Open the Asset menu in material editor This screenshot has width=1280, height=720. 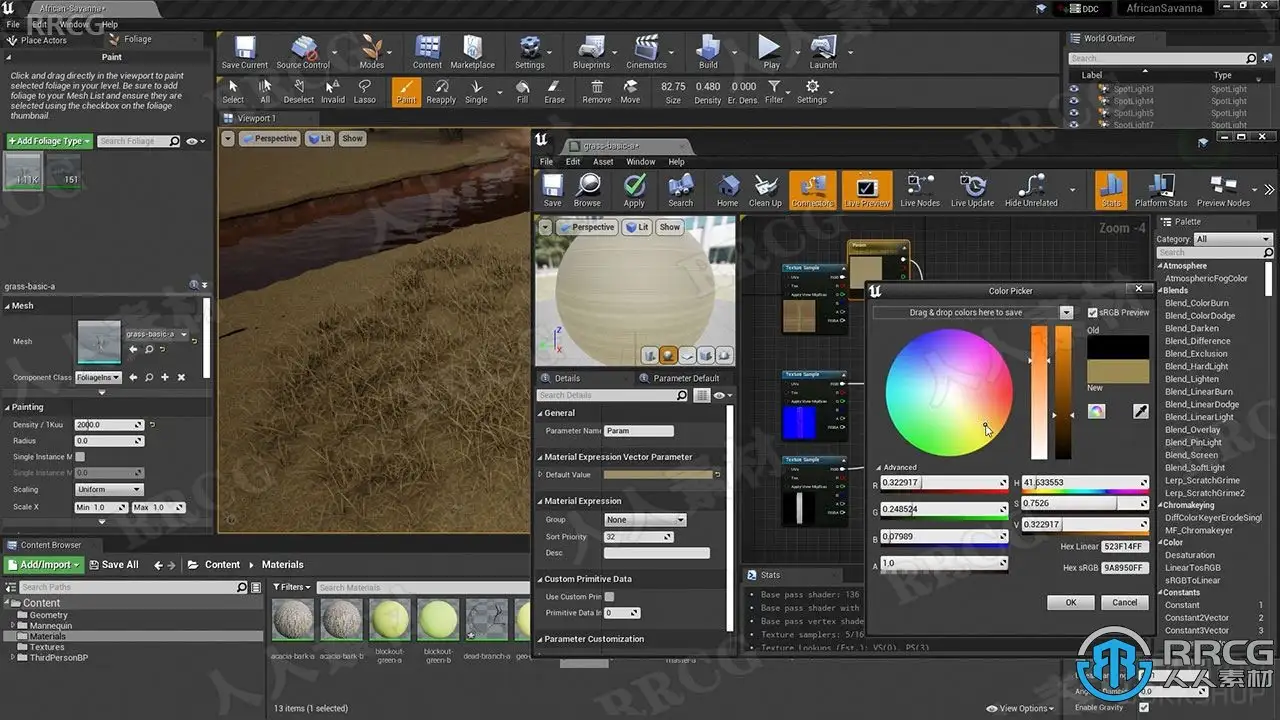(603, 162)
